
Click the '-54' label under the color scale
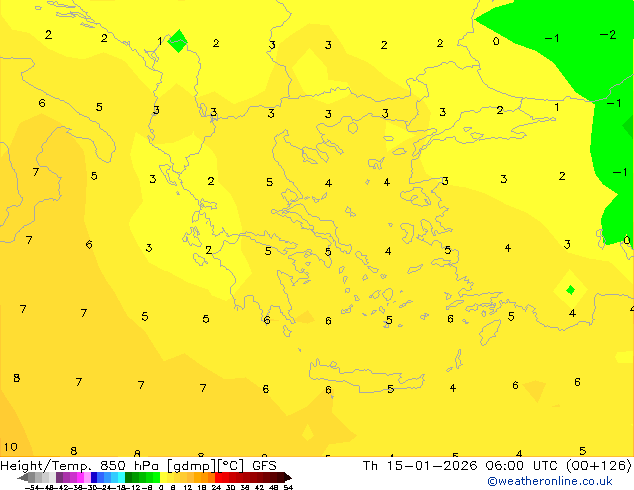coord(32,487)
